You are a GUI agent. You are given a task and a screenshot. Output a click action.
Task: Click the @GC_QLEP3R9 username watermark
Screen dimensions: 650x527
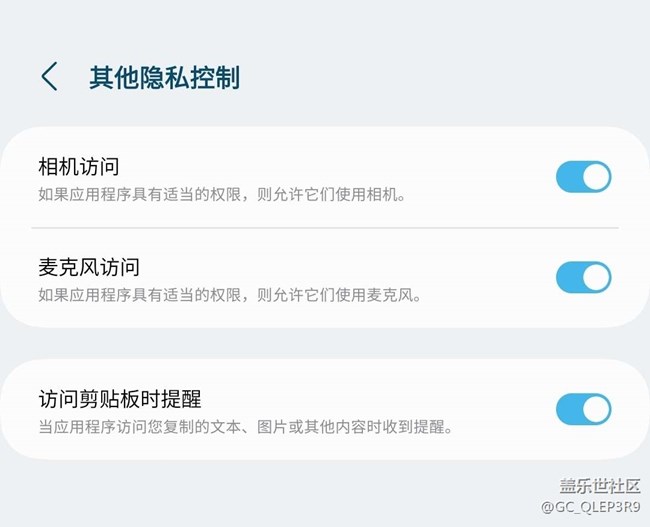click(583, 508)
